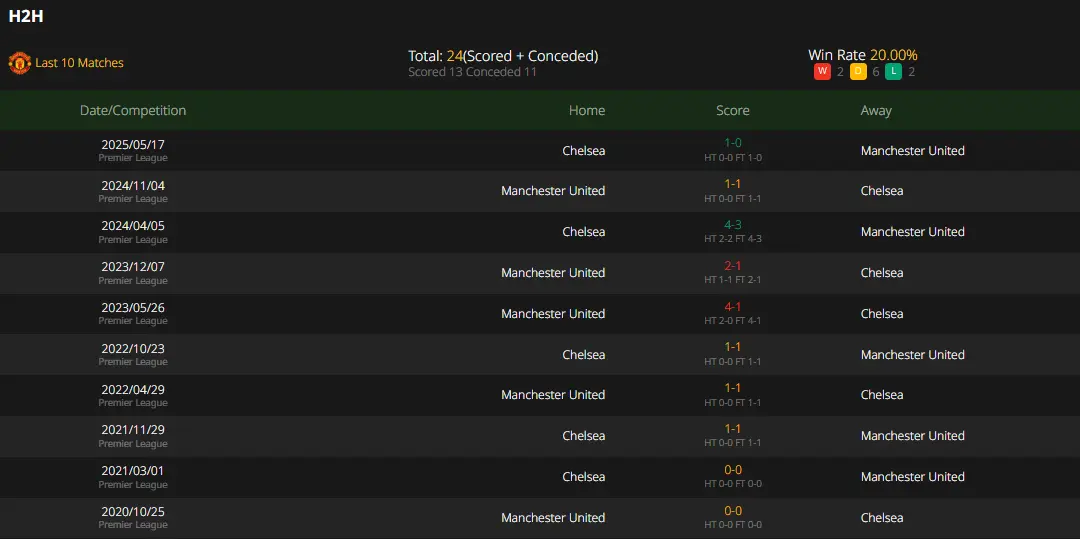The width and height of the screenshot is (1080, 539).
Task: Click the Manchester United crest icon
Action: click(x=19, y=63)
